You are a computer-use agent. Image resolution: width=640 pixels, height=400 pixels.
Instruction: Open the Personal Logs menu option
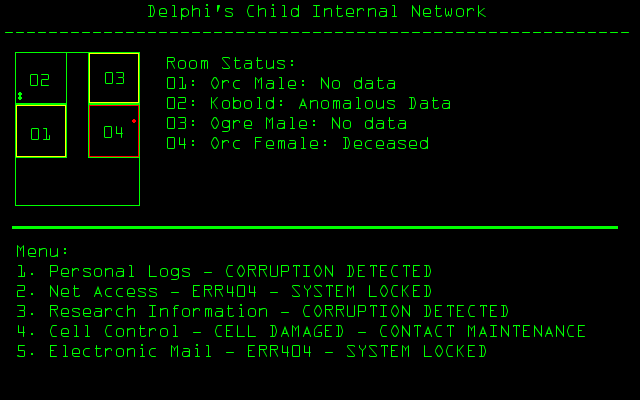click(x=224, y=271)
